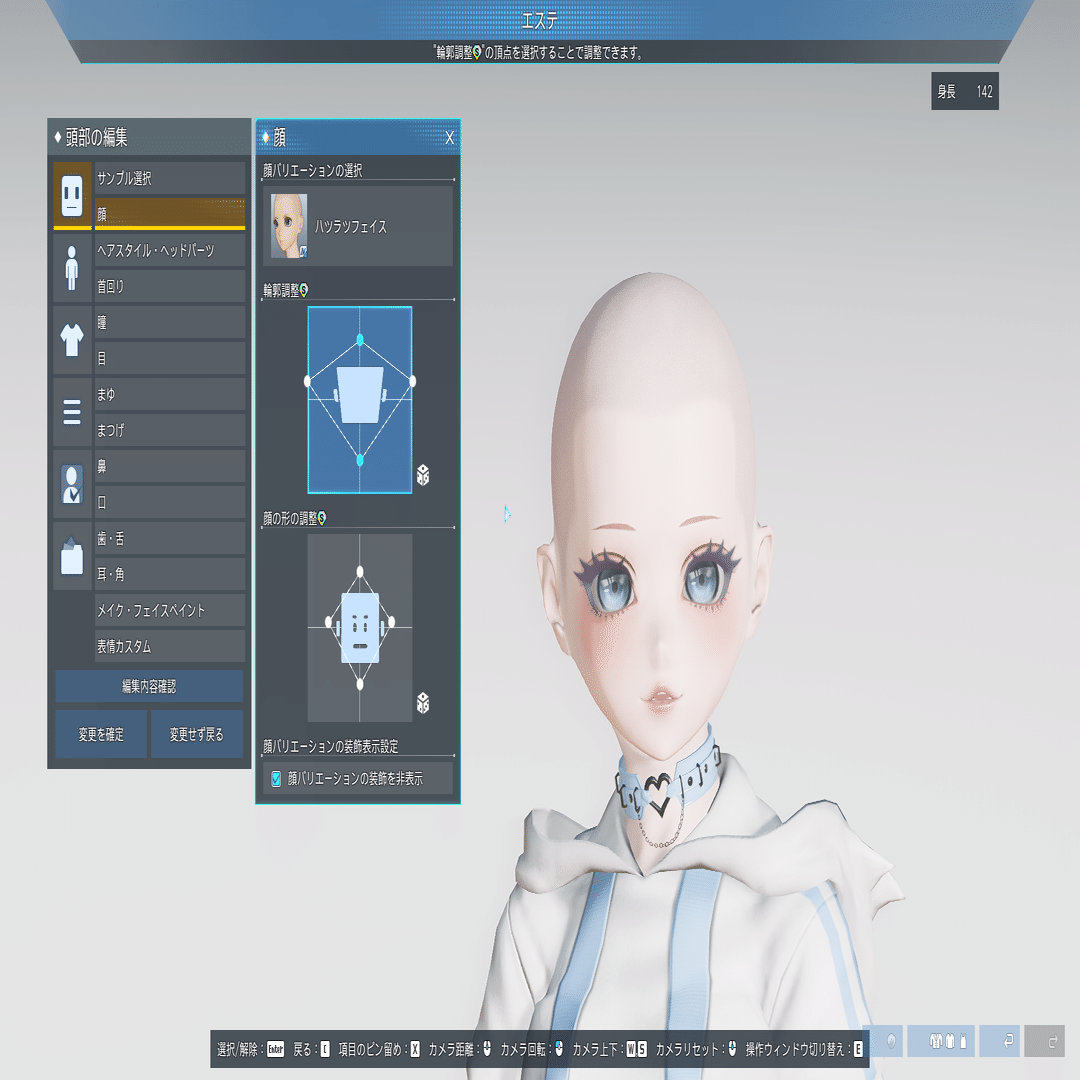Open 首回り menu item
The height and width of the screenshot is (1080, 1080).
click(169, 286)
